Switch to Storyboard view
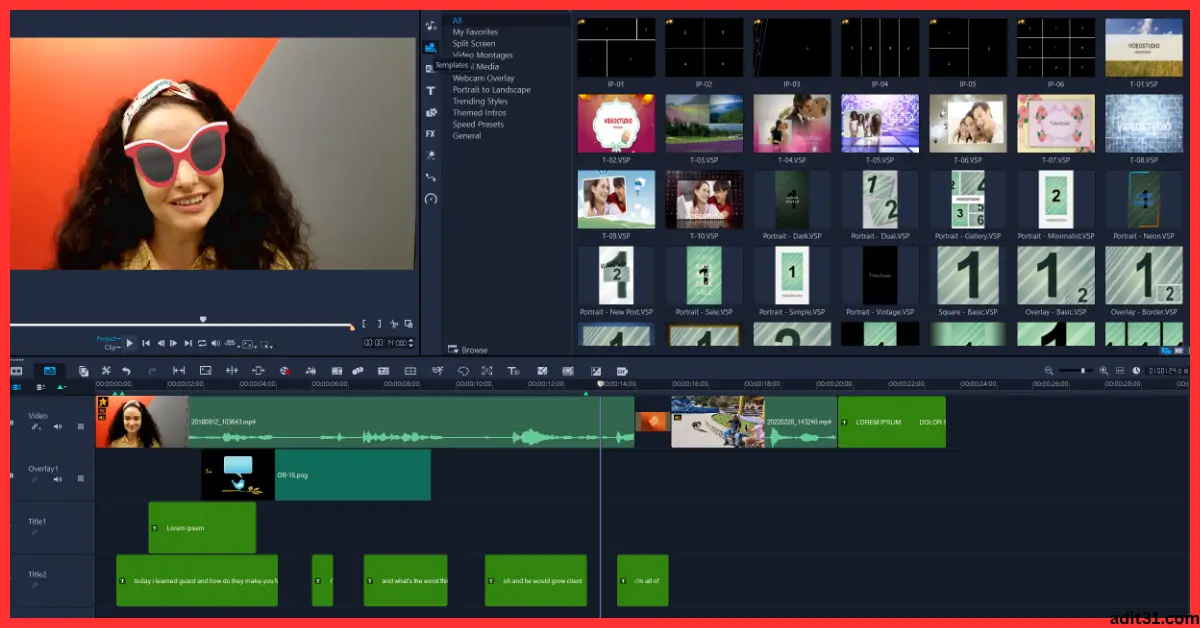Image resolution: width=1200 pixels, height=628 pixels. pos(17,371)
